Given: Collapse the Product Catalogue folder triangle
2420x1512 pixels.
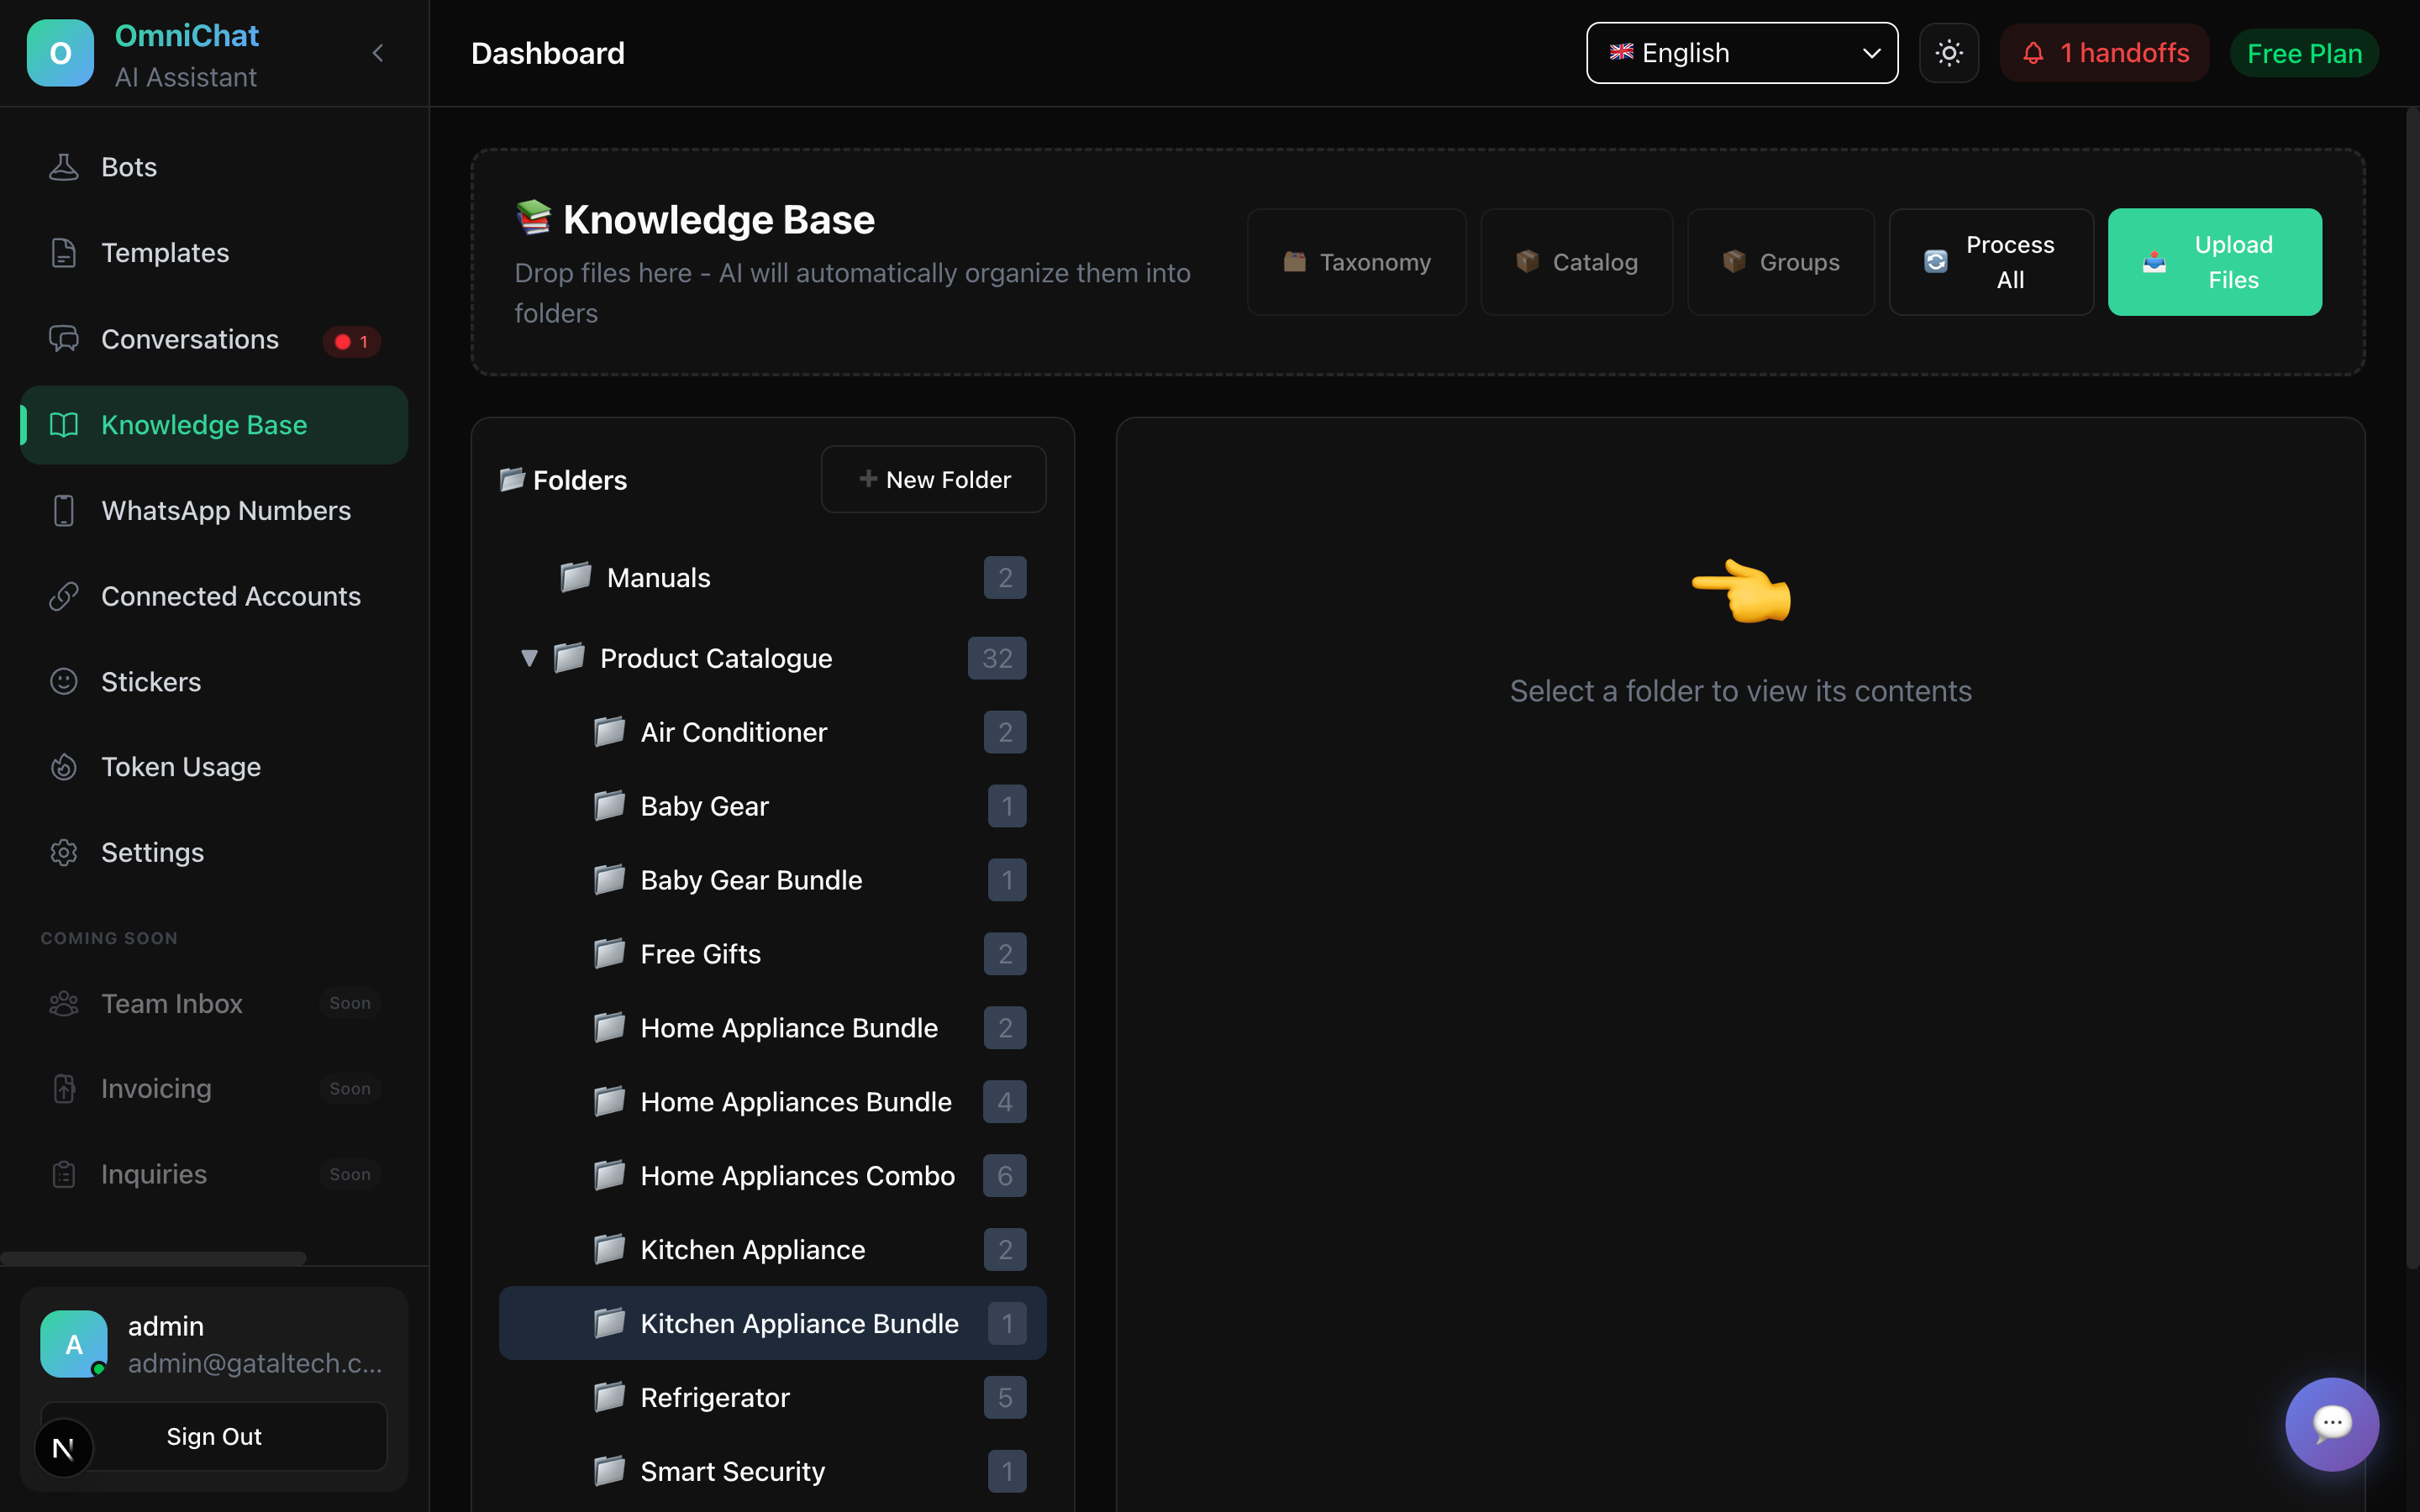Looking at the screenshot, I should pyautogui.click(x=529, y=658).
